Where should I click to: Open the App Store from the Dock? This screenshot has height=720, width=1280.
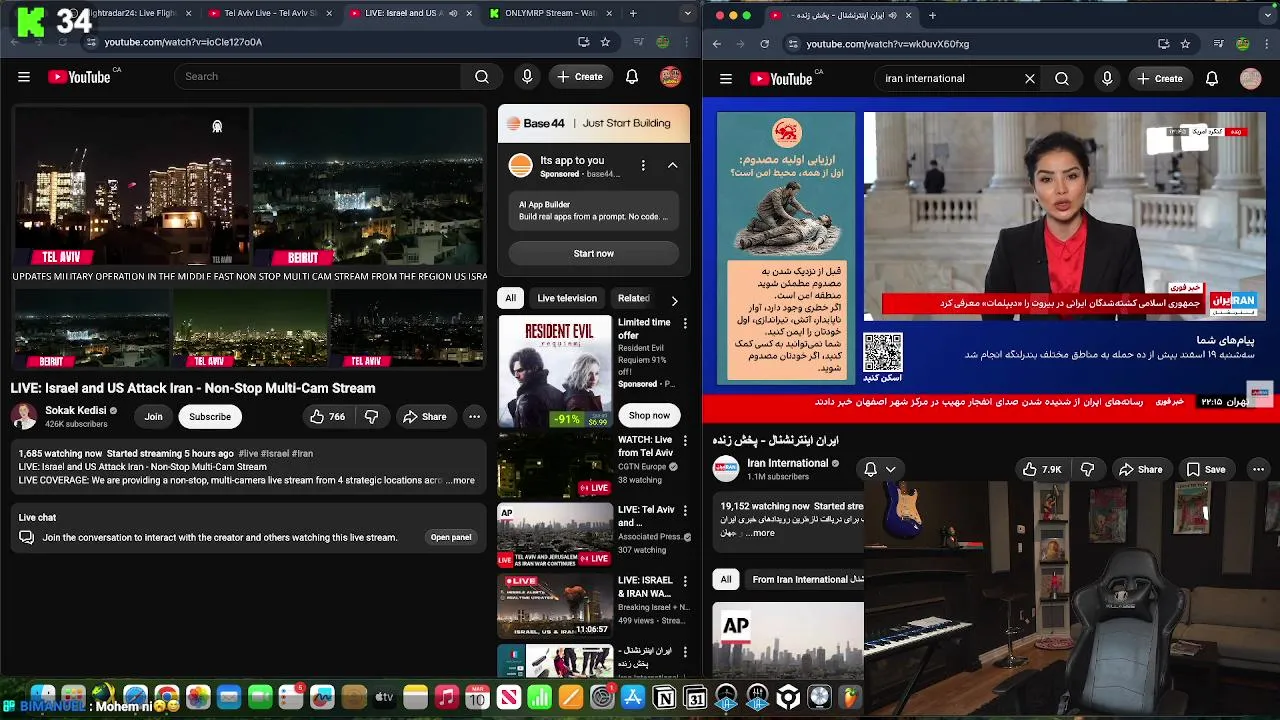[x=633, y=697]
